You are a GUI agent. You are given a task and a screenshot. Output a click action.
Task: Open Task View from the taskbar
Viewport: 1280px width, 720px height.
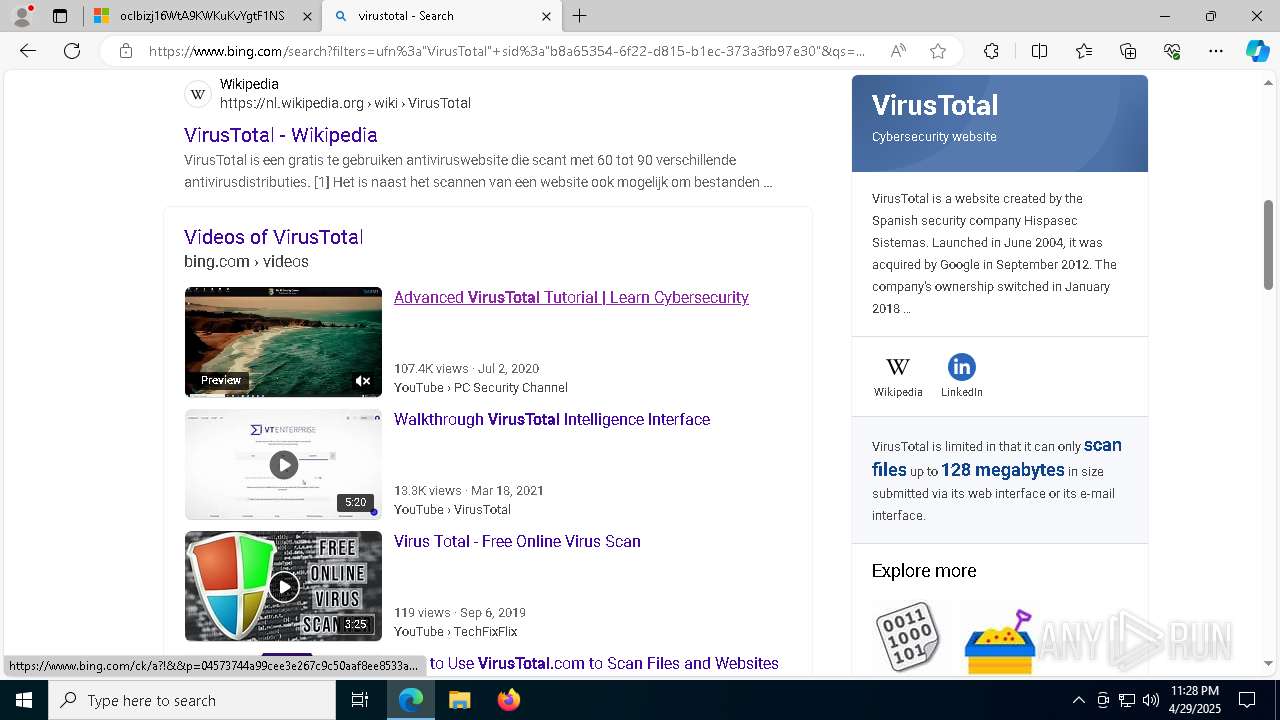click(360, 700)
